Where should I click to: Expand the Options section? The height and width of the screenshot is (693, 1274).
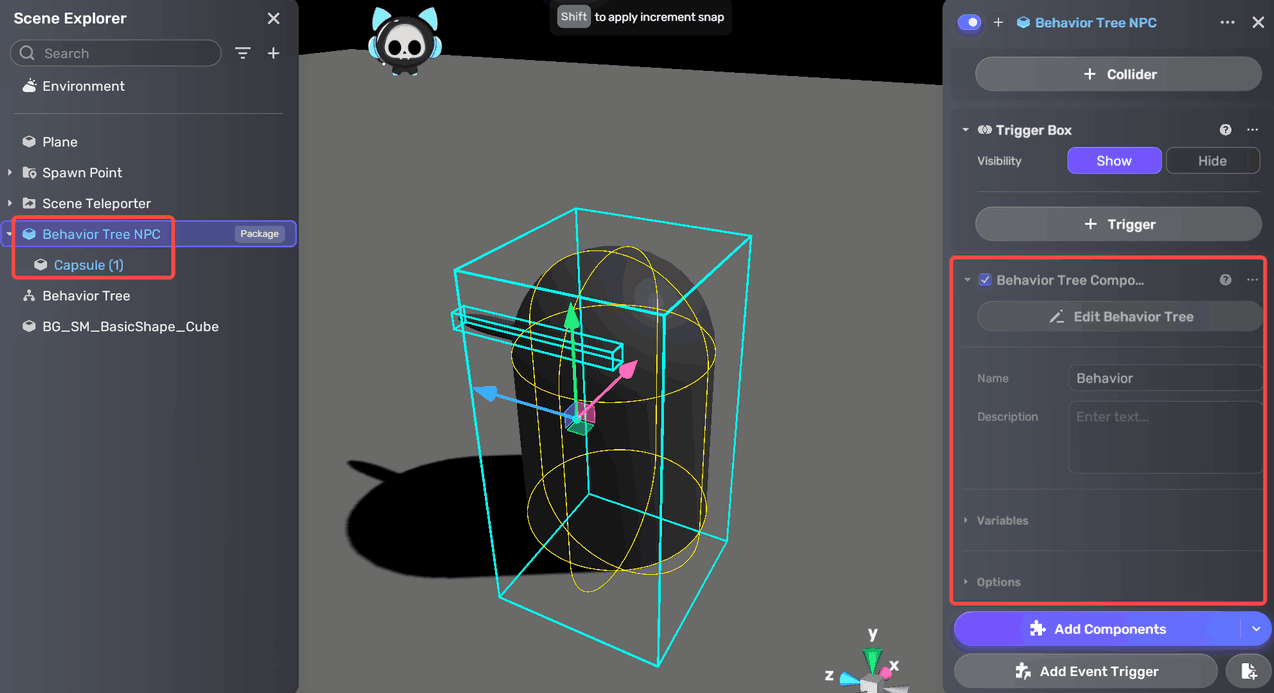pos(998,582)
